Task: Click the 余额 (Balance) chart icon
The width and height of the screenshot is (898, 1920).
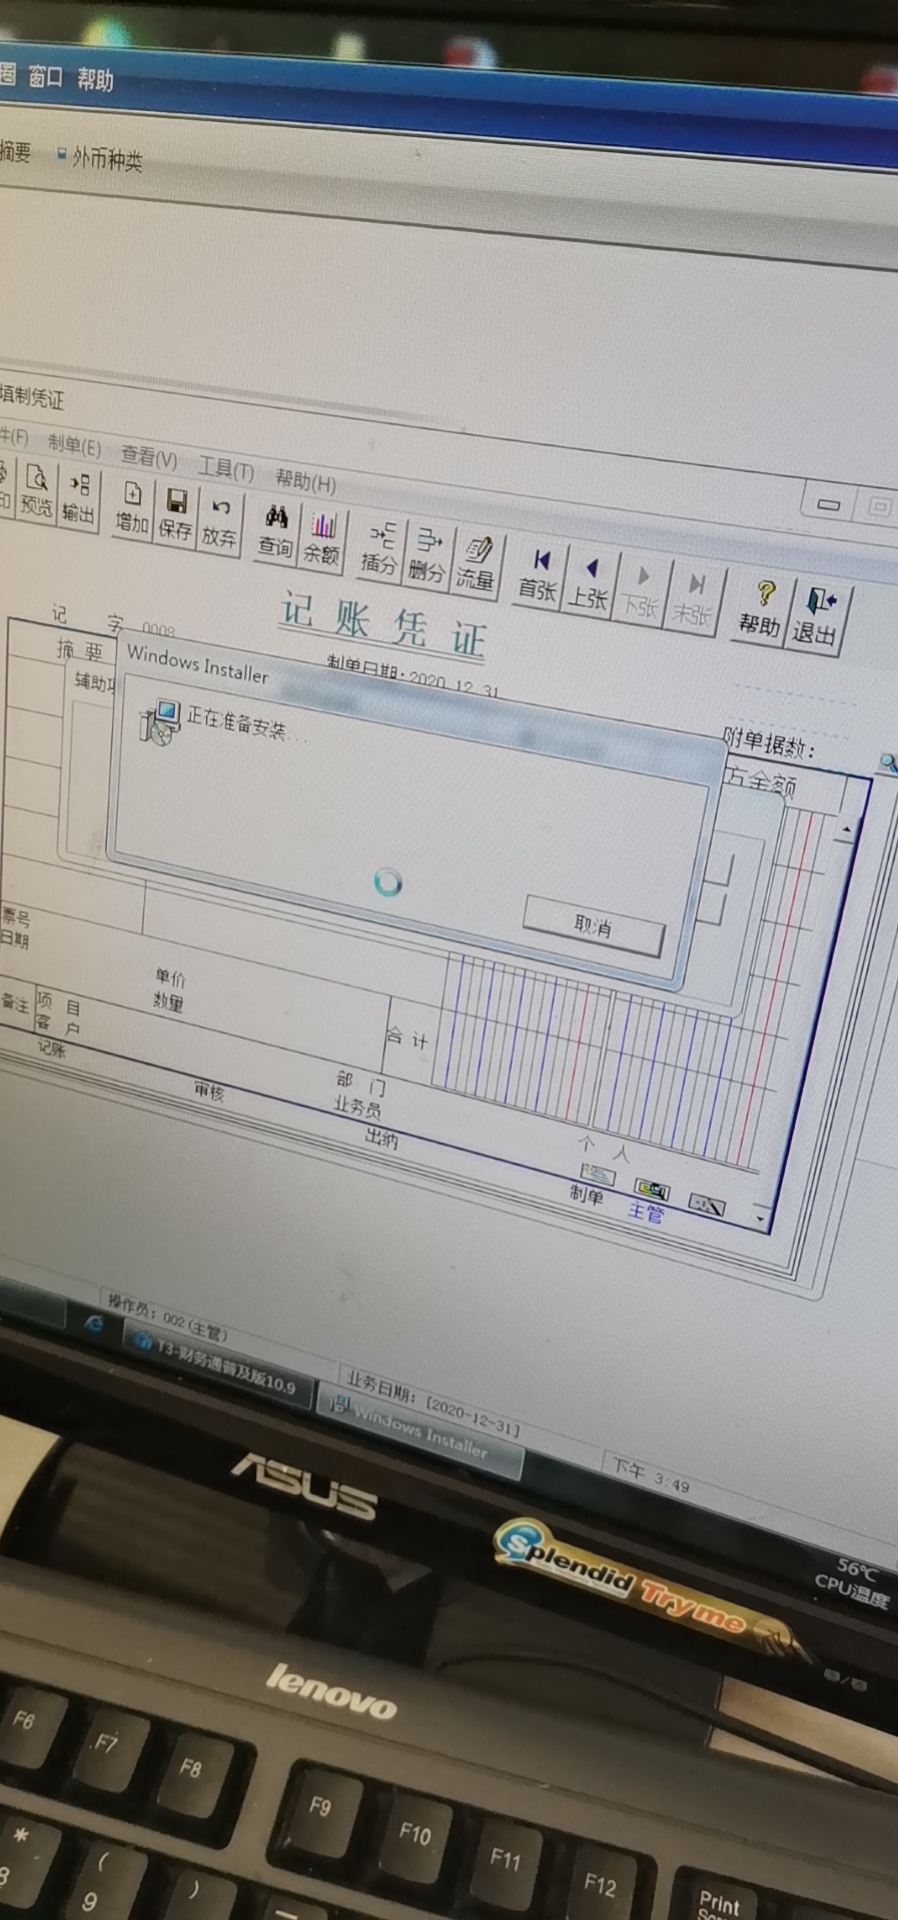Action: 321,538
